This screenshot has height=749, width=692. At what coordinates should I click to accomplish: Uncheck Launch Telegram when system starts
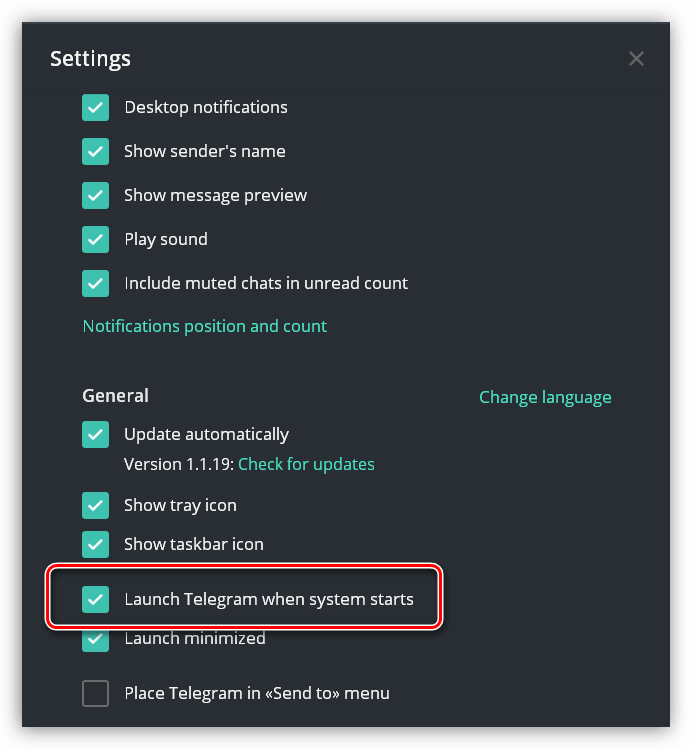(96, 600)
